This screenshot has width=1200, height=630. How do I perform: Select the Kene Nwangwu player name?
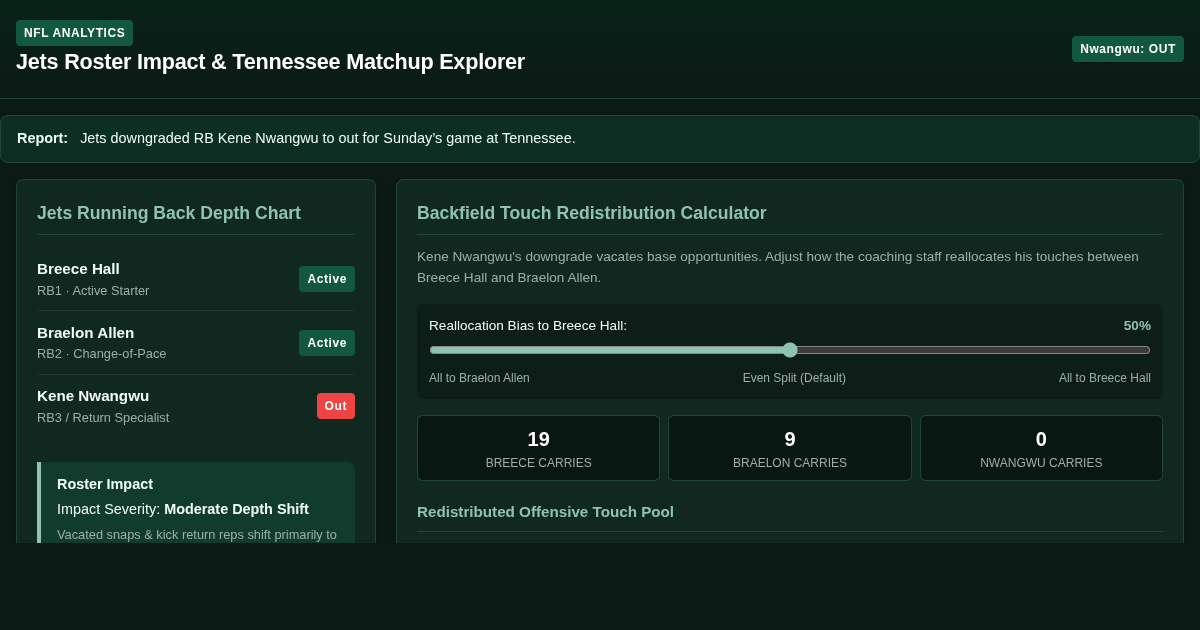coord(93,396)
